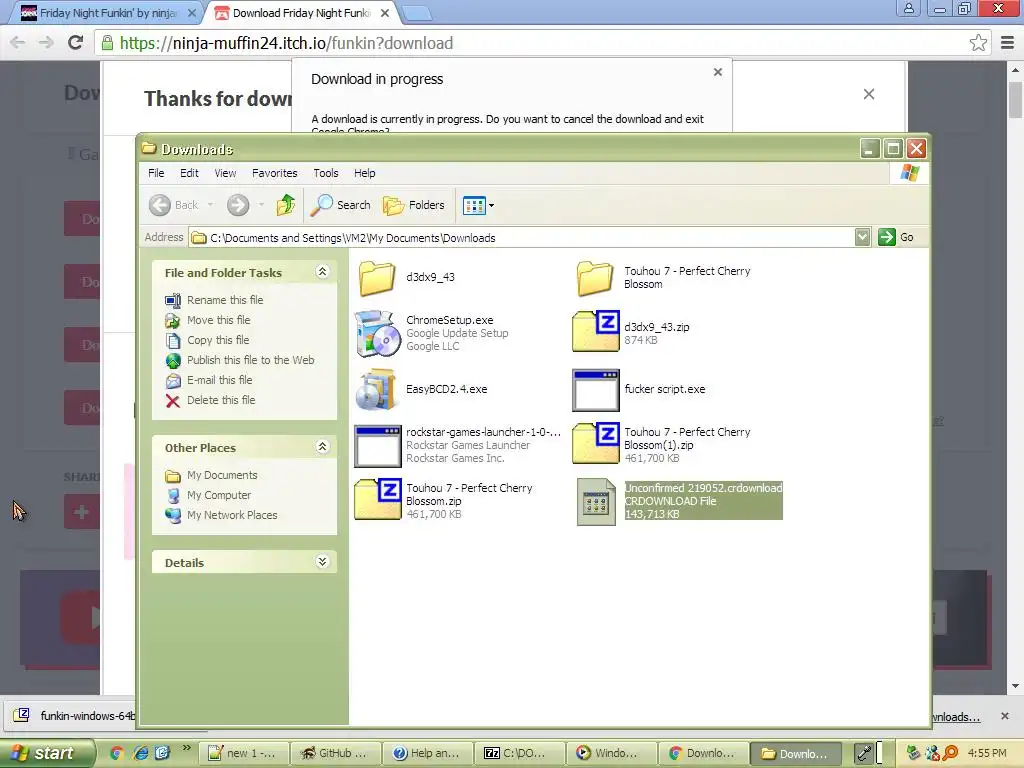This screenshot has width=1024, height=768.
Task: Open the View menu in Downloads window
Action: [225, 173]
